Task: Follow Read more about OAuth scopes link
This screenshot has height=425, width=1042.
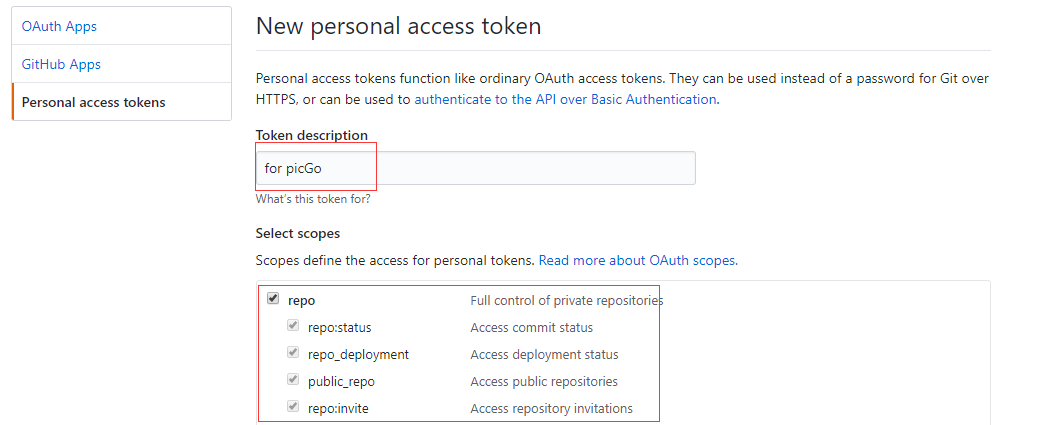Action: pos(637,260)
